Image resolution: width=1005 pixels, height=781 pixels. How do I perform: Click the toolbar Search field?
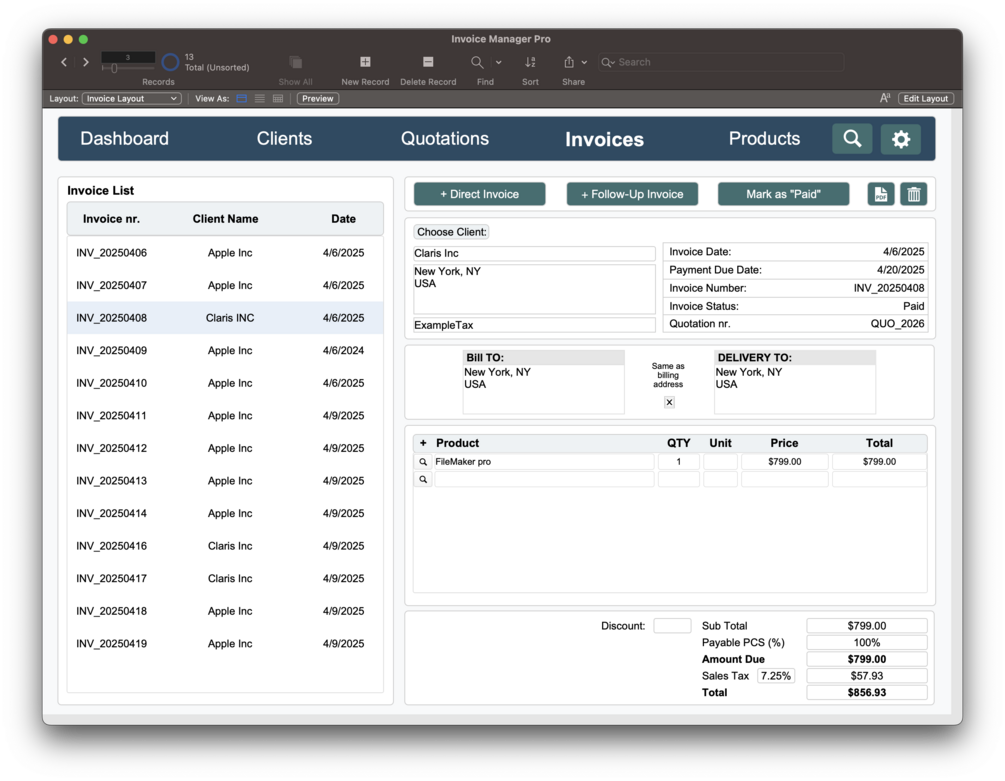720,62
